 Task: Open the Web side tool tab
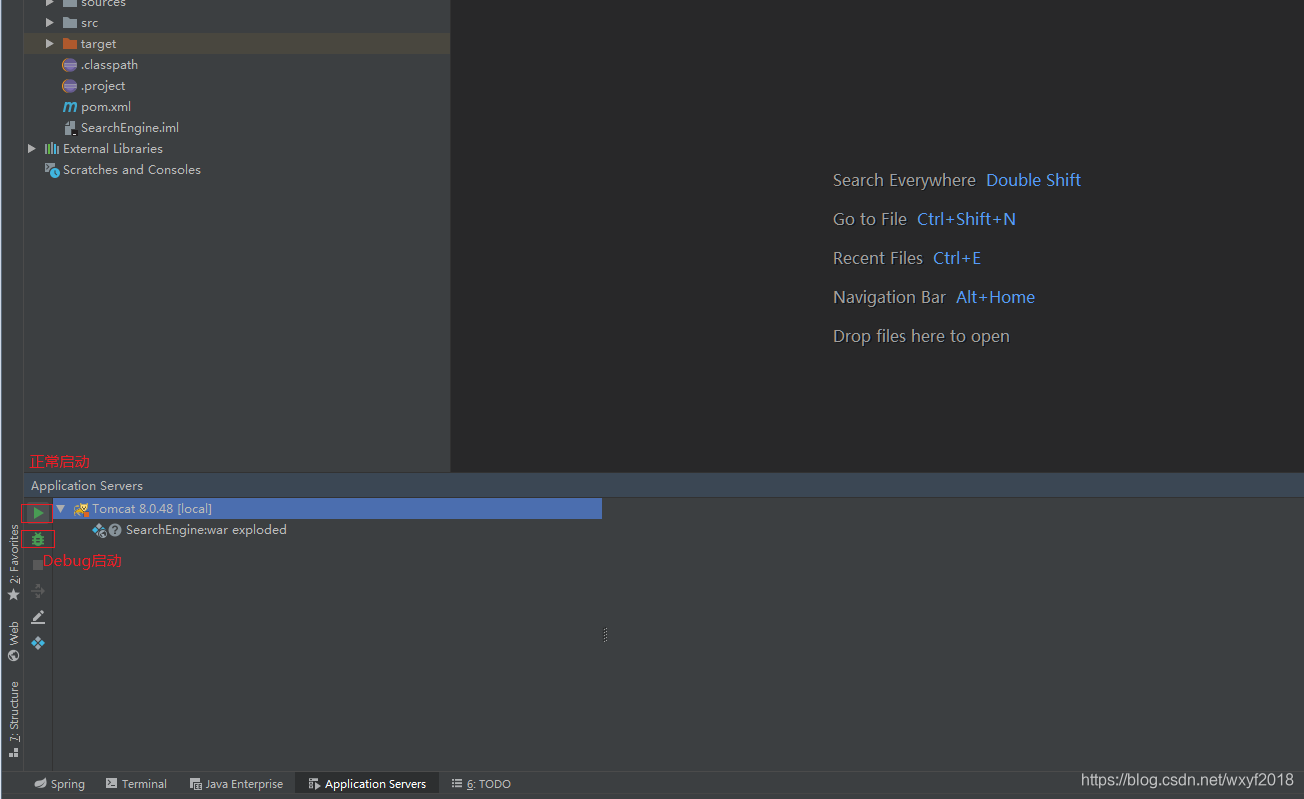coord(14,641)
